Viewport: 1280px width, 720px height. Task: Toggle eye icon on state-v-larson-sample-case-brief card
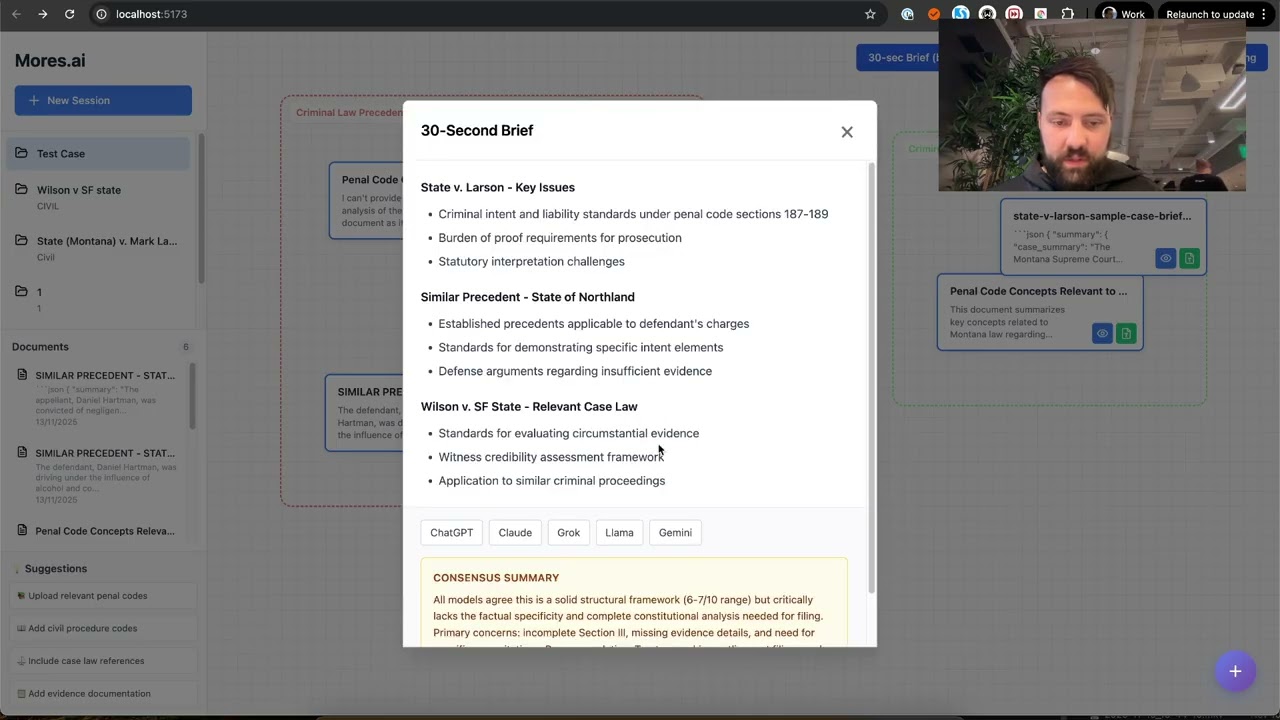coord(1166,258)
